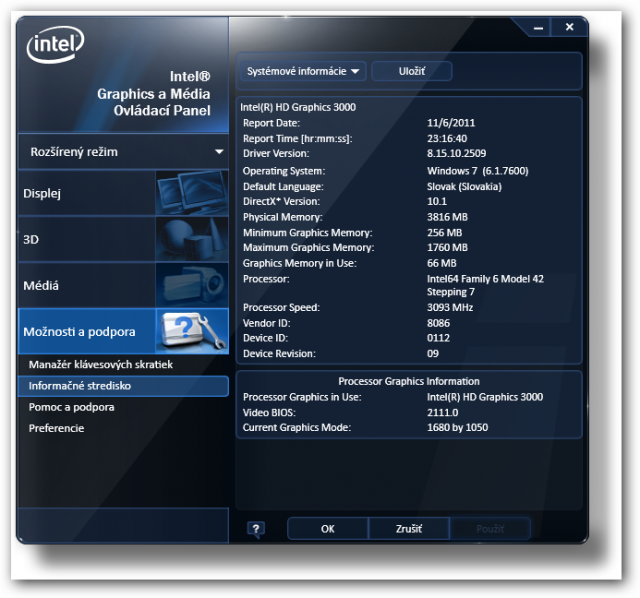Close the Intel control panel window
This screenshot has width=640, height=598.
pos(569,27)
